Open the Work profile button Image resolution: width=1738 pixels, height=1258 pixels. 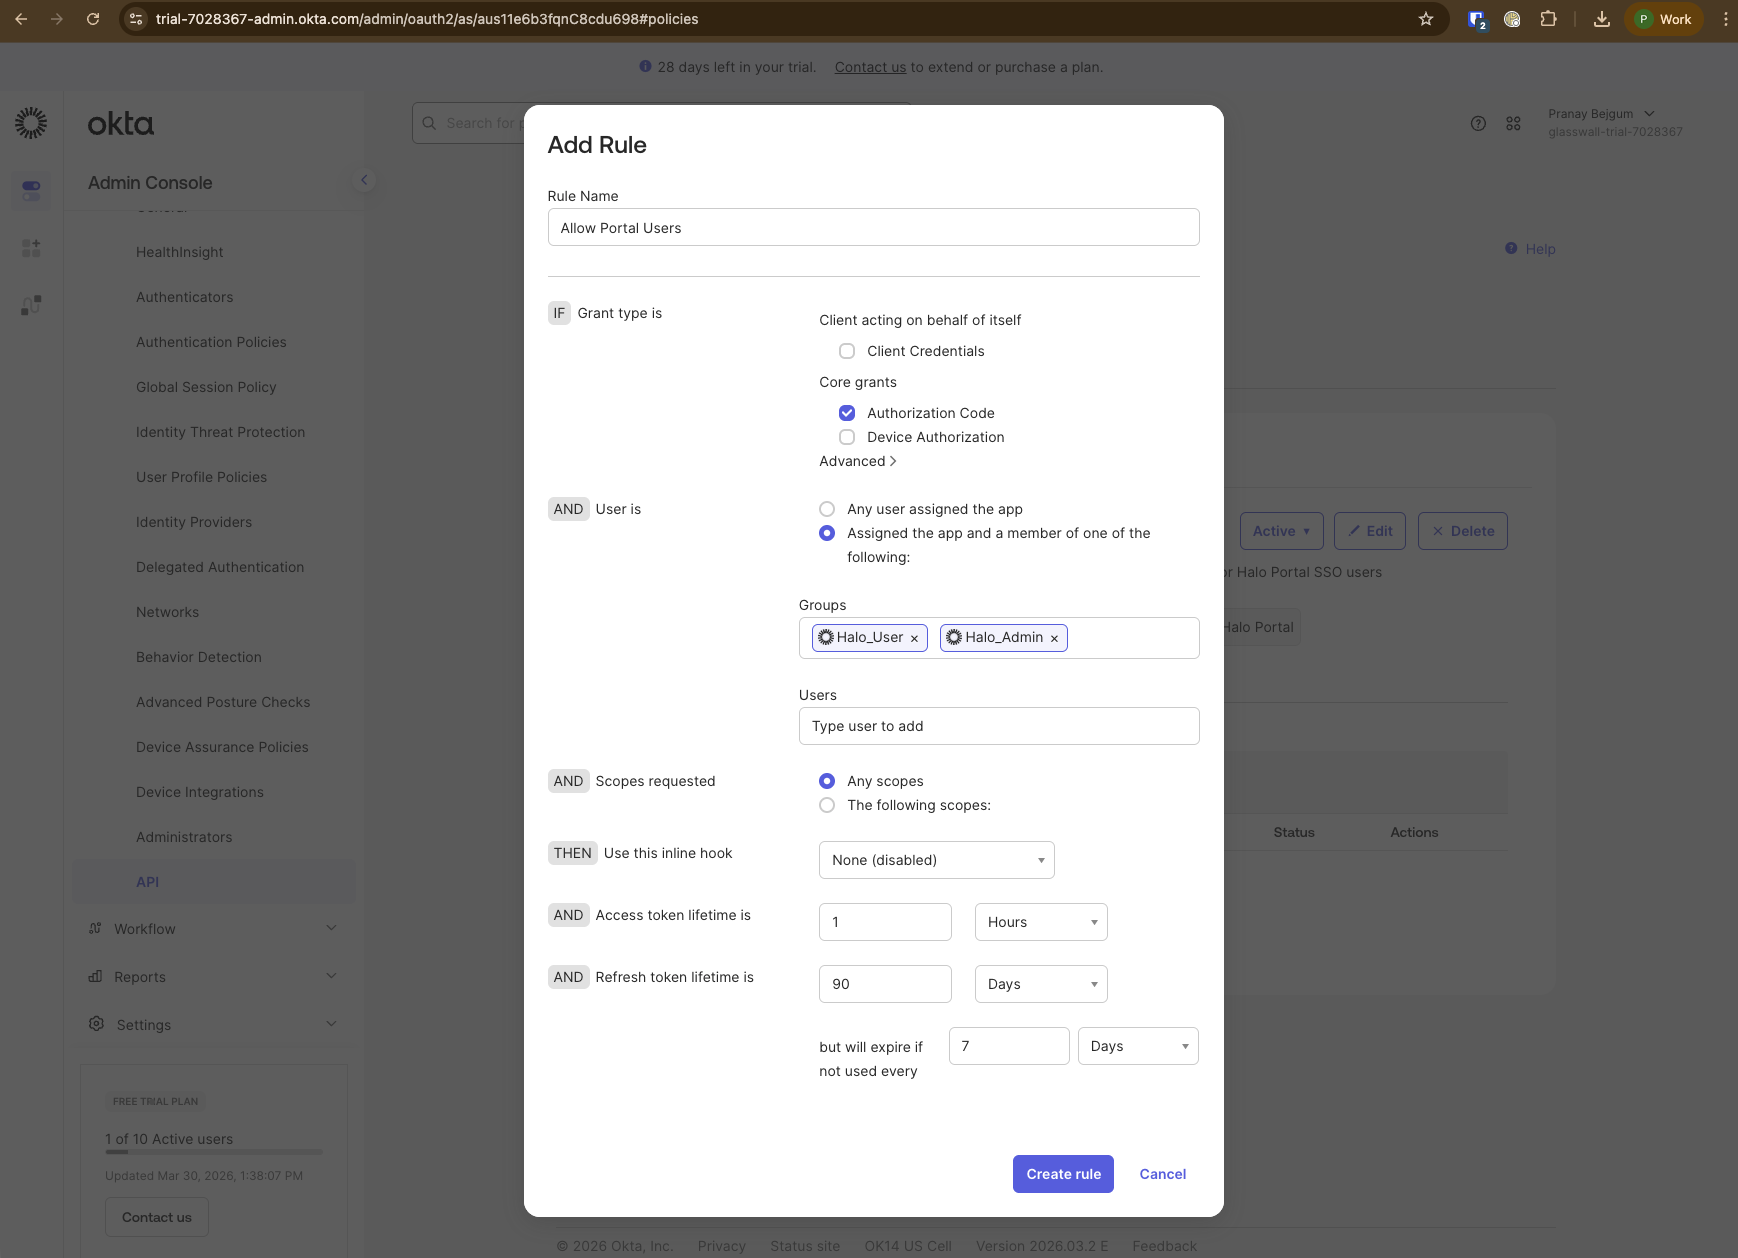tap(1664, 19)
